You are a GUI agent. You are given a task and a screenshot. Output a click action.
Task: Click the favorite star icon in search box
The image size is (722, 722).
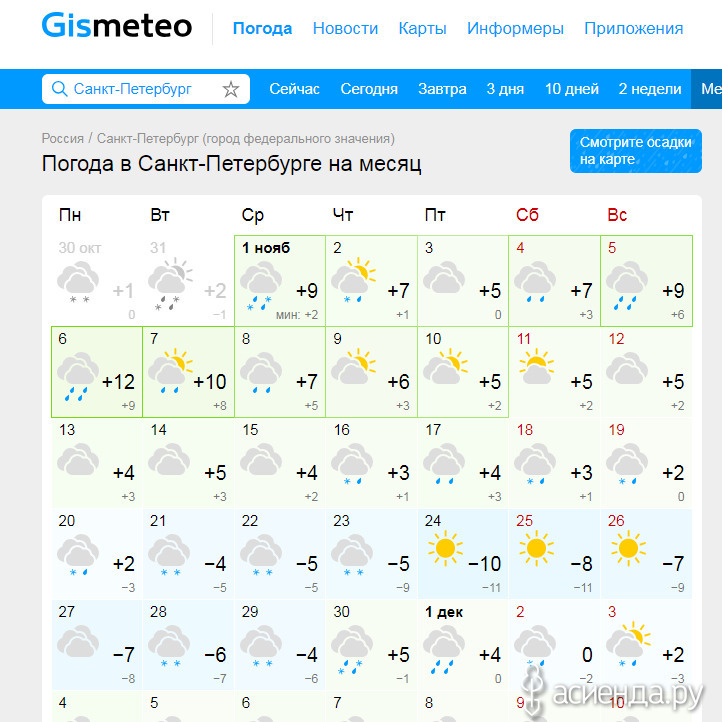click(231, 89)
